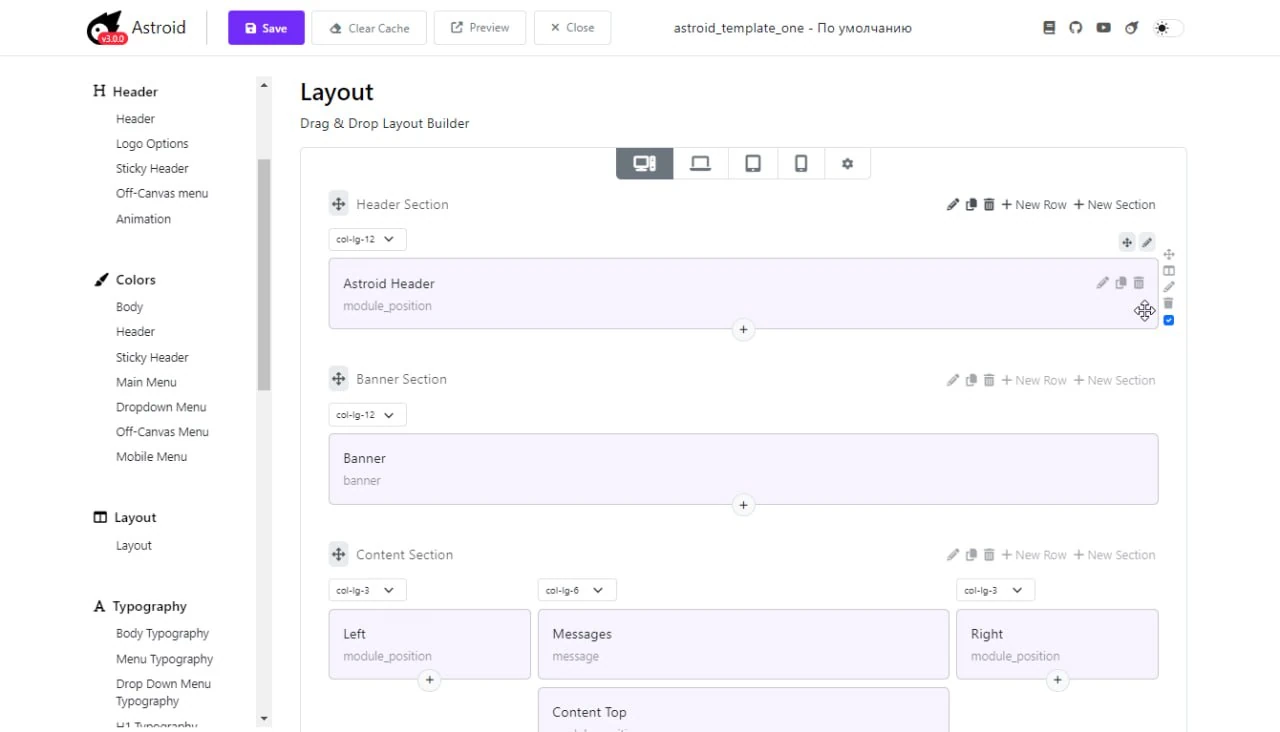This screenshot has width=1280, height=732.
Task: Grab the Header Section move handle
Action: click(339, 204)
